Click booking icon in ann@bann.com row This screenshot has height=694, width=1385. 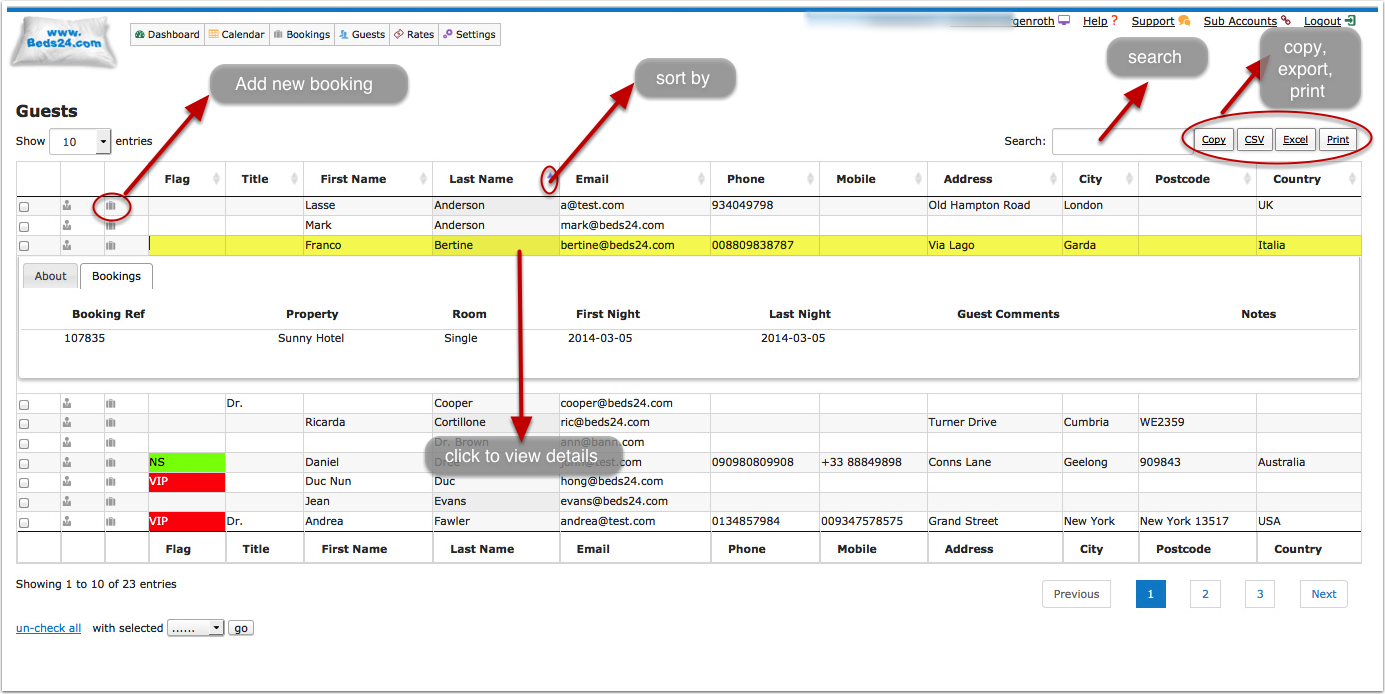pyautogui.click(x=111, y=443)
